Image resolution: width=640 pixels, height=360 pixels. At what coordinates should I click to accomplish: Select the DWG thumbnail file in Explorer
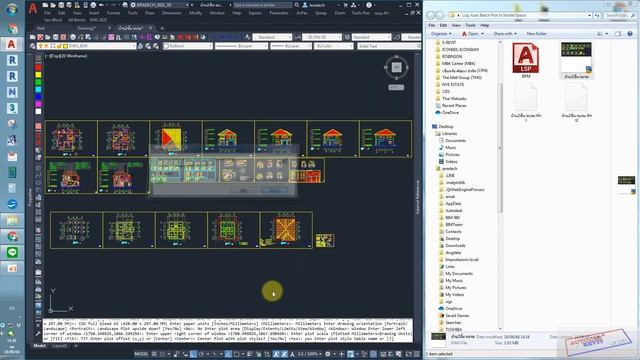[x=576, y=60]
